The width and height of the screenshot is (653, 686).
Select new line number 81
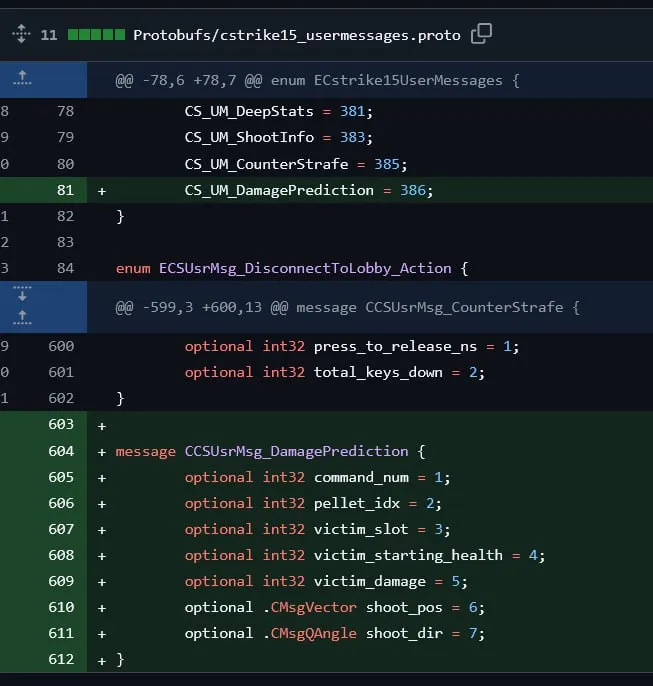(65, 190)
